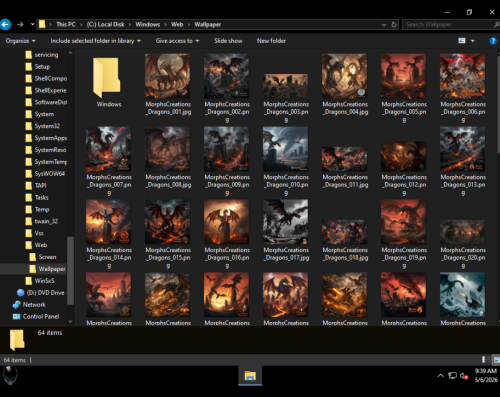Click navigation pane scroll down arrow
Screen dimensions: 500x397
(x=70, y=321)
